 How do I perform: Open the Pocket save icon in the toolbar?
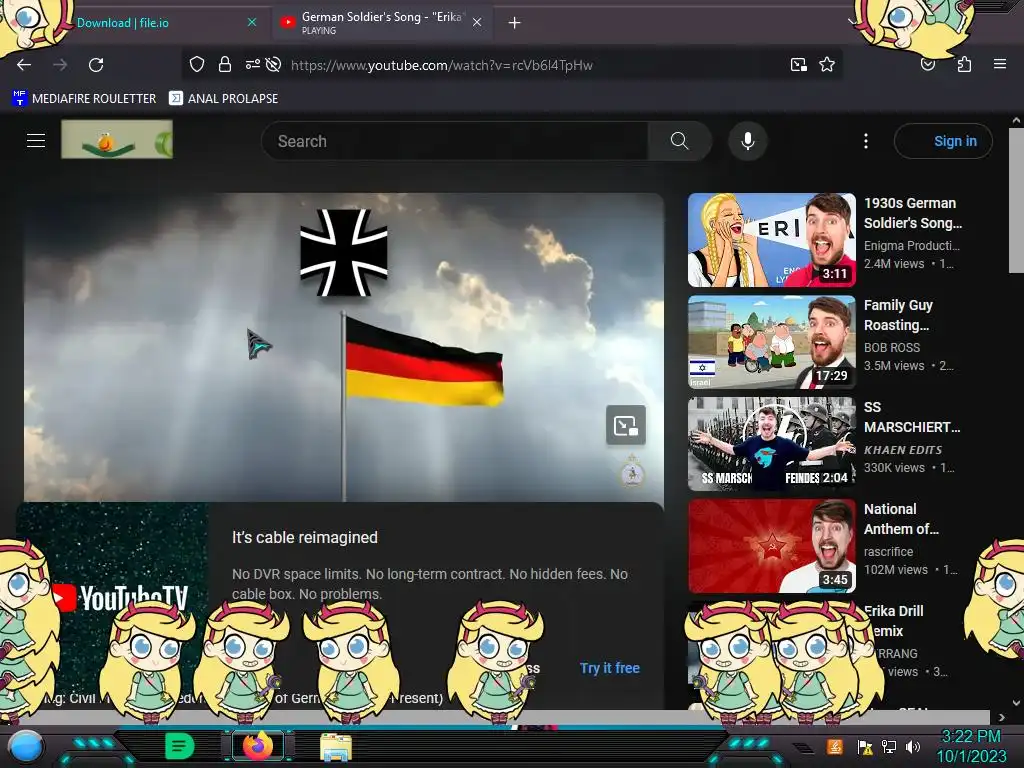tap(927, 64)
